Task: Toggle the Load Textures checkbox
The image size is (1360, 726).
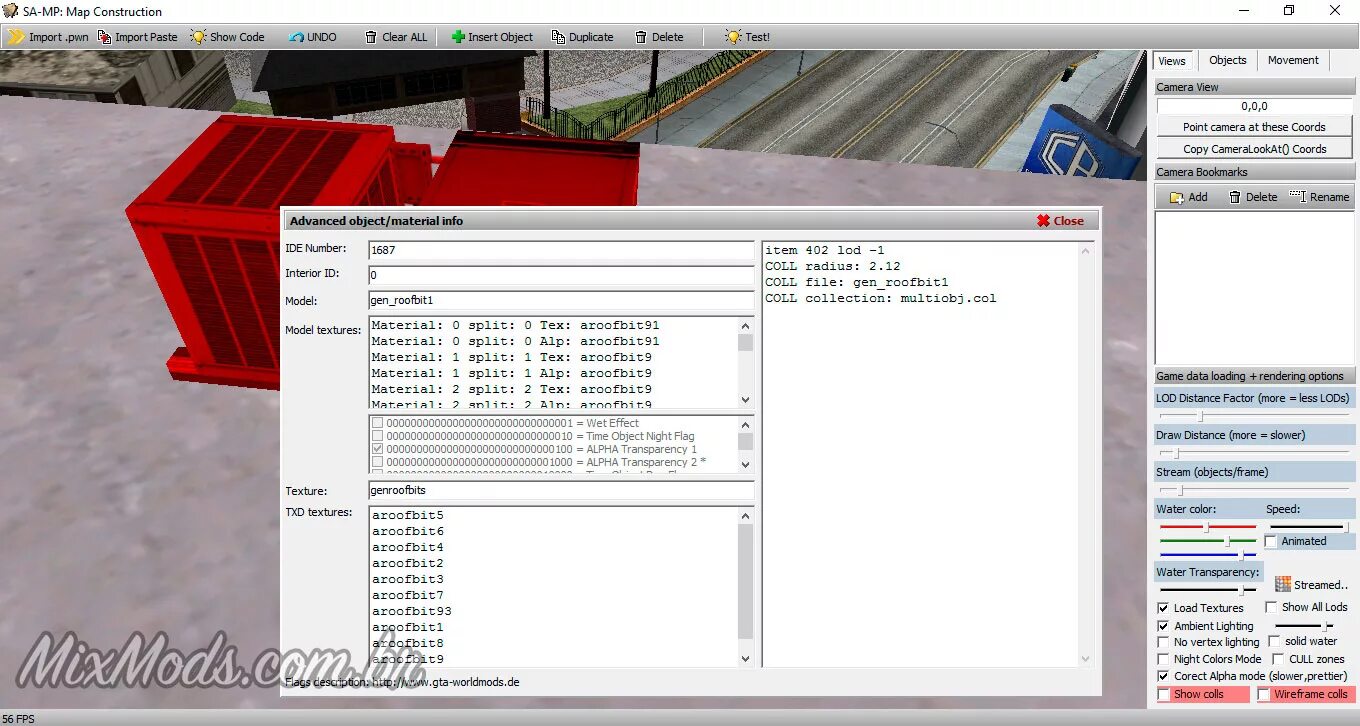Action: [1163, 608]
